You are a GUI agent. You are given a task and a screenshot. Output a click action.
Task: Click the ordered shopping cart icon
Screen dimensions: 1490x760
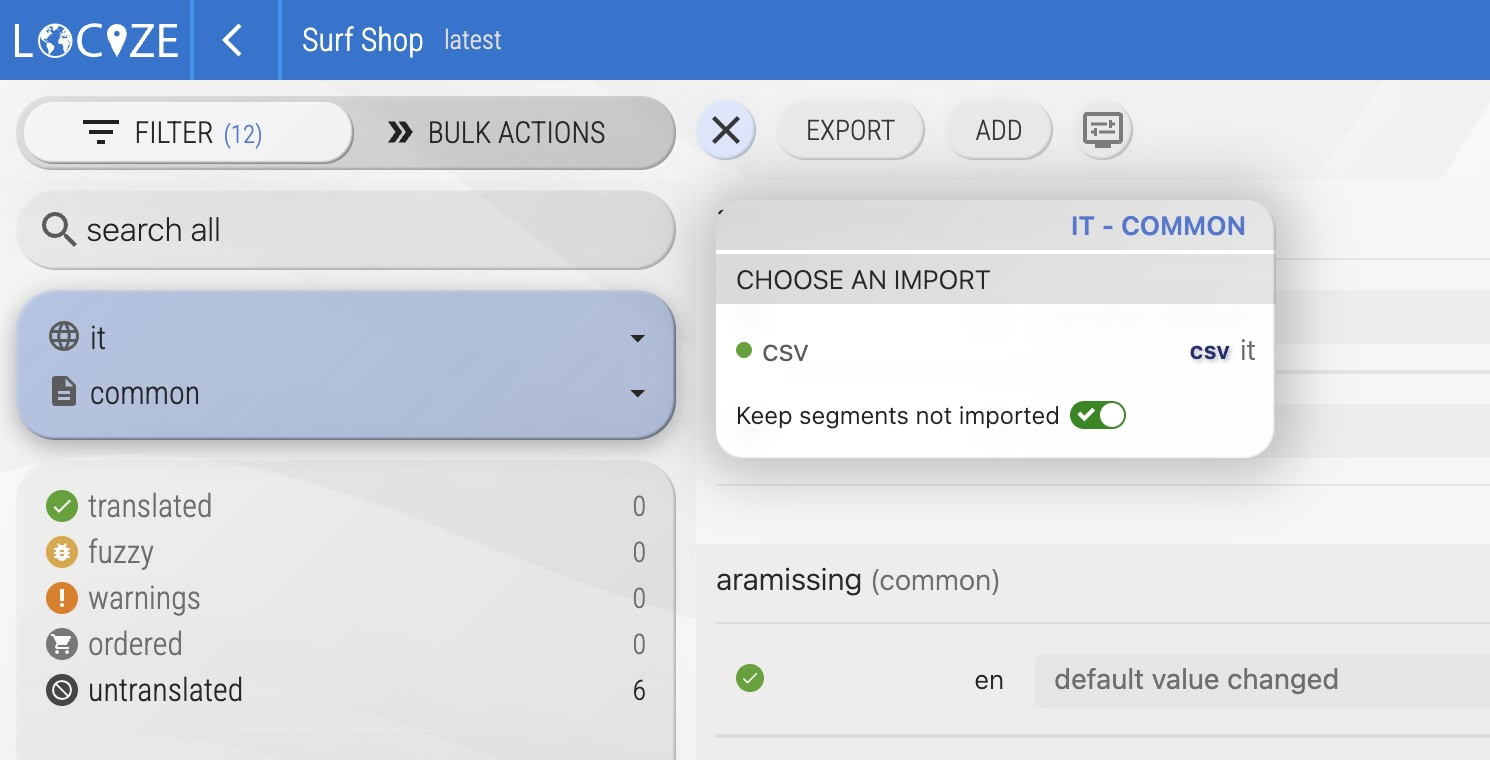(x=62, y=644)
